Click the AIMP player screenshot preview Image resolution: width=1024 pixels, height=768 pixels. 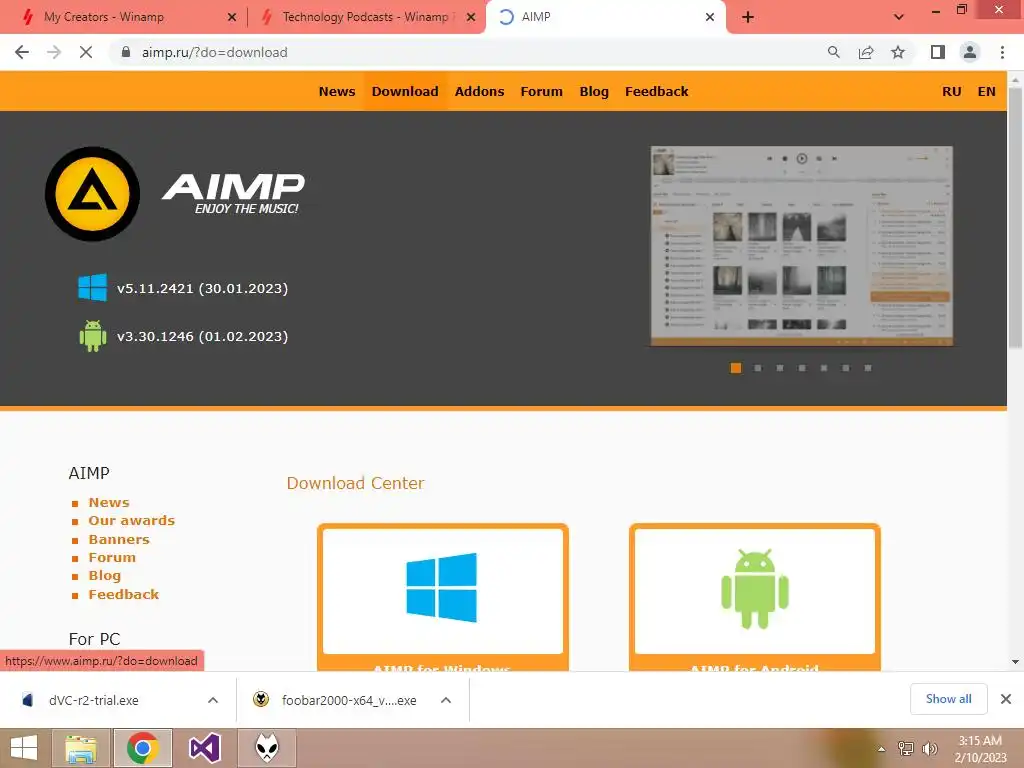tap(801, 246)
